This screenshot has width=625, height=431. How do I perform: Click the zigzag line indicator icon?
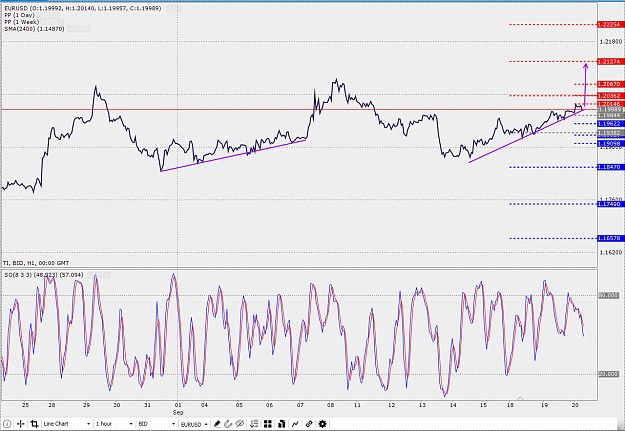pos(295,424)
